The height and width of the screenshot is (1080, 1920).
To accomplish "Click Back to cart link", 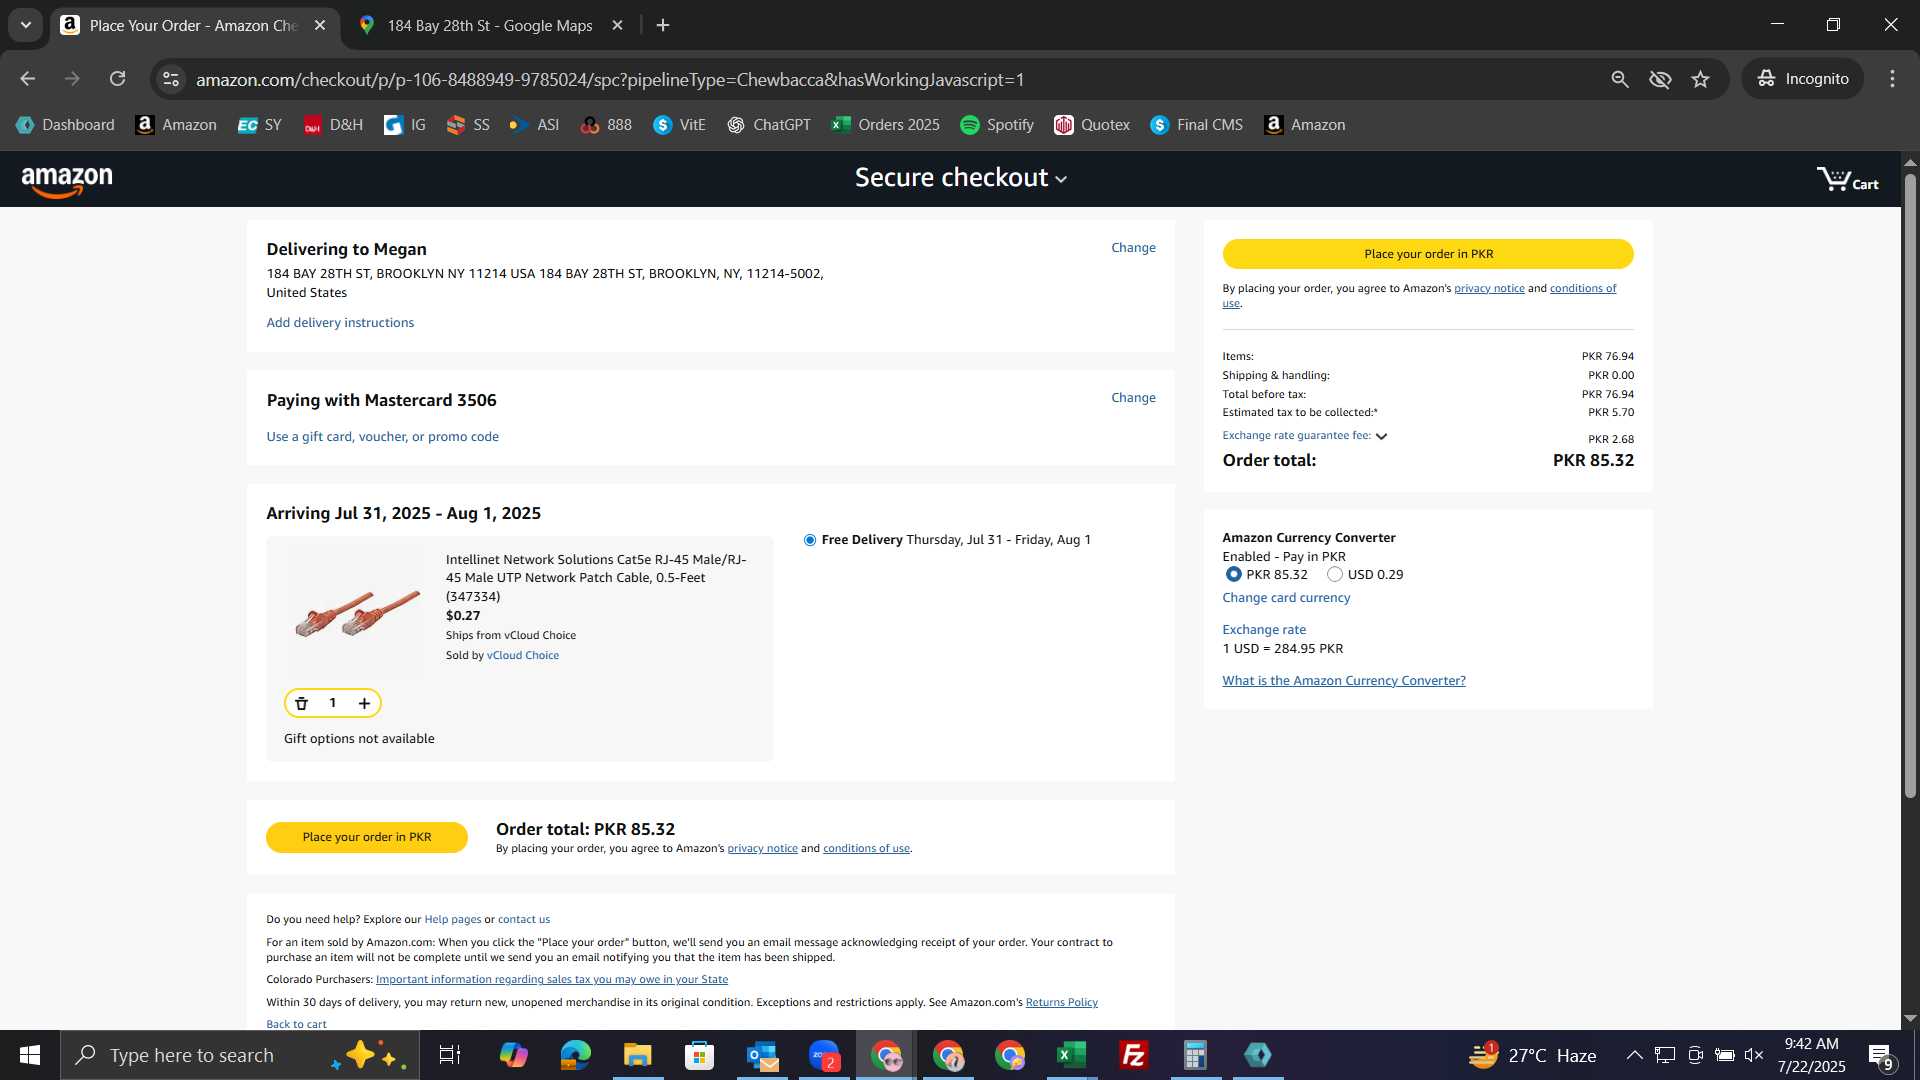I will [x=296, y=1024].
